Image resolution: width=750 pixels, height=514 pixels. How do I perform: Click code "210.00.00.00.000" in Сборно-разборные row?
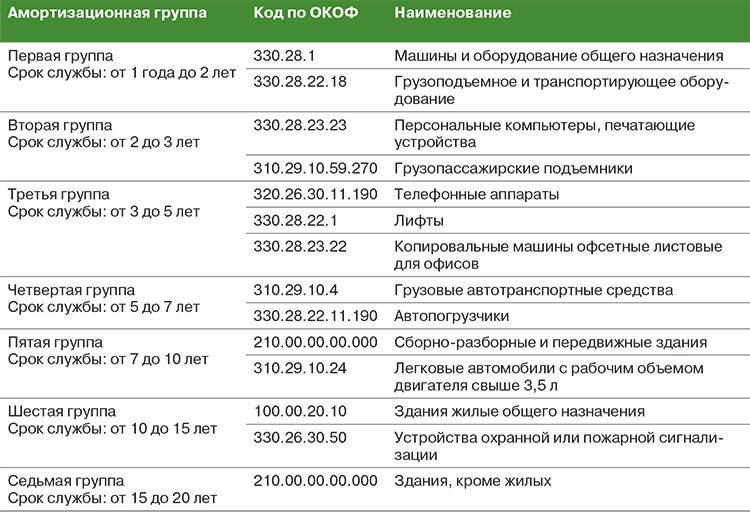click(x=315, y=342)
